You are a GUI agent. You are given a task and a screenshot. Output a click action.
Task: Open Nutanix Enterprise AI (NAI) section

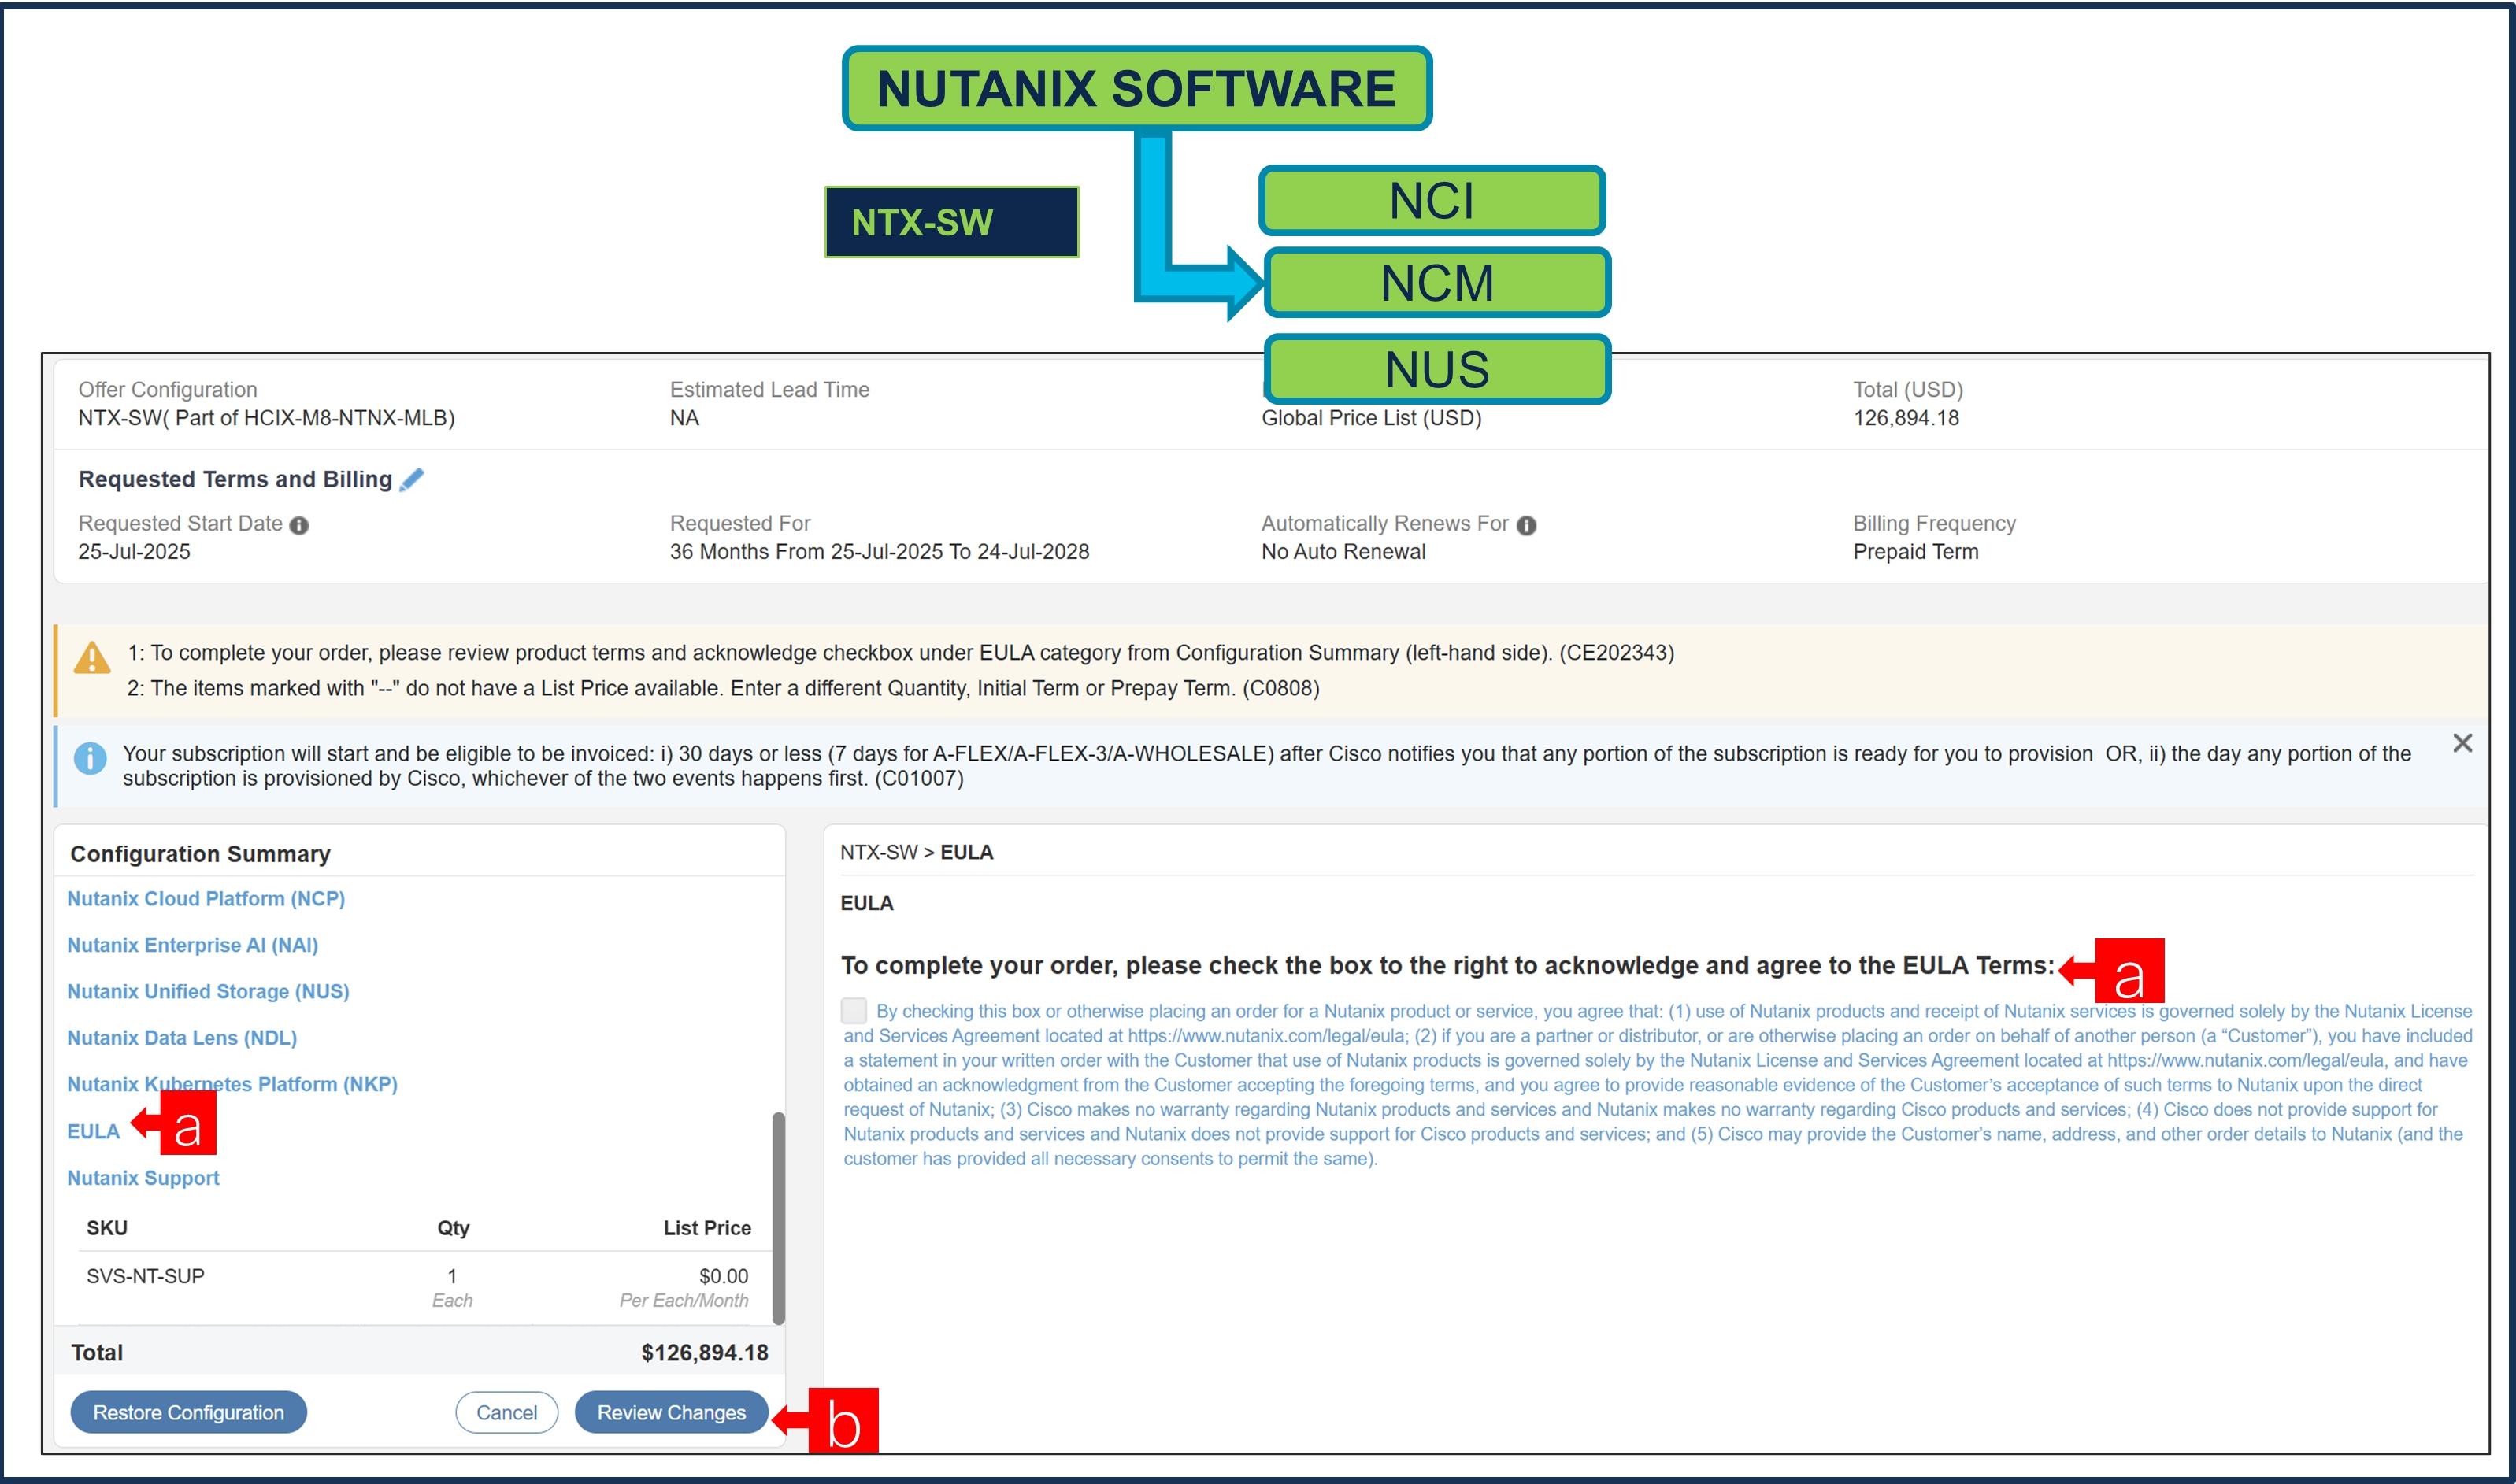coord(192,945)
